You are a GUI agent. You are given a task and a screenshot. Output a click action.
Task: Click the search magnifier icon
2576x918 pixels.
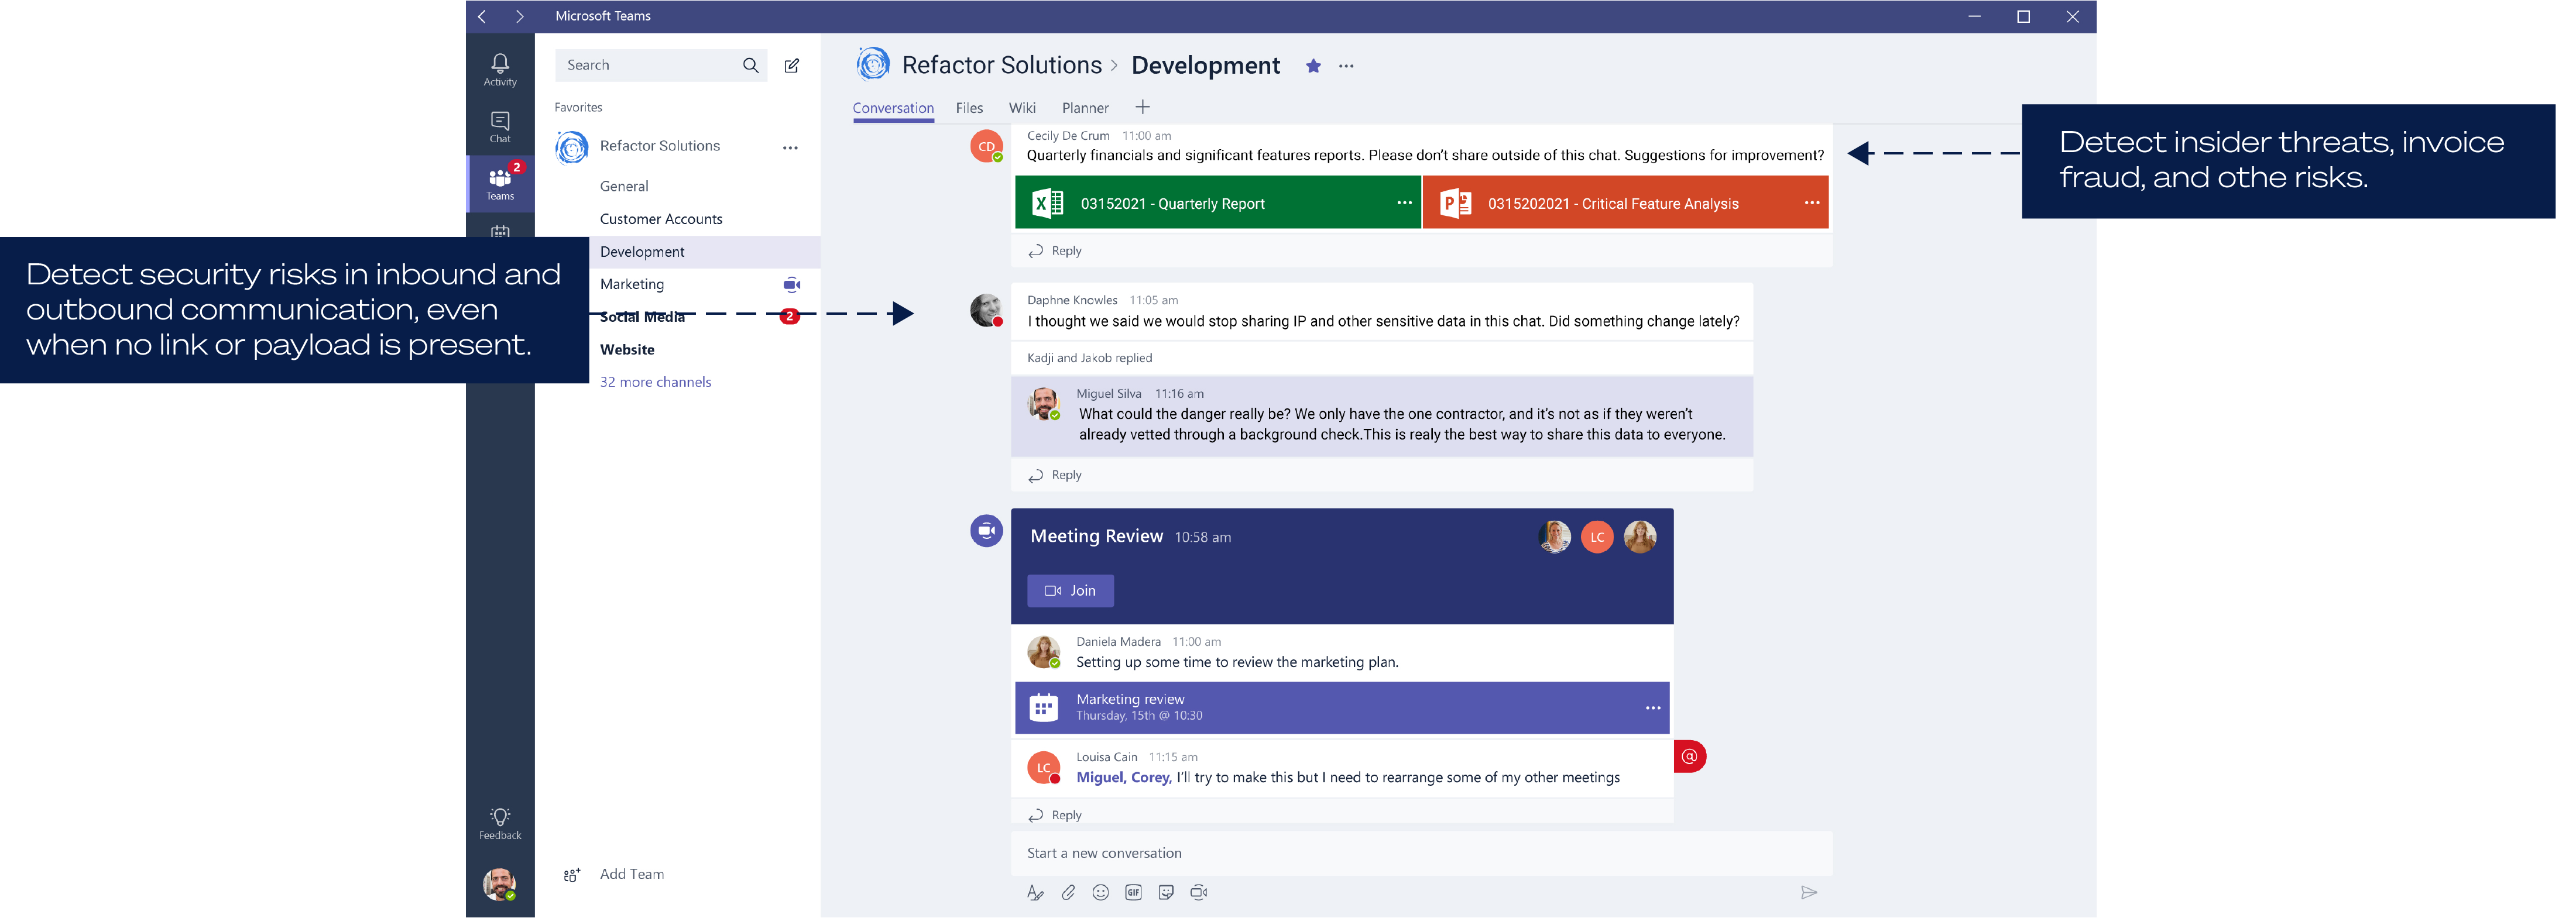click(x=750, y=65)
